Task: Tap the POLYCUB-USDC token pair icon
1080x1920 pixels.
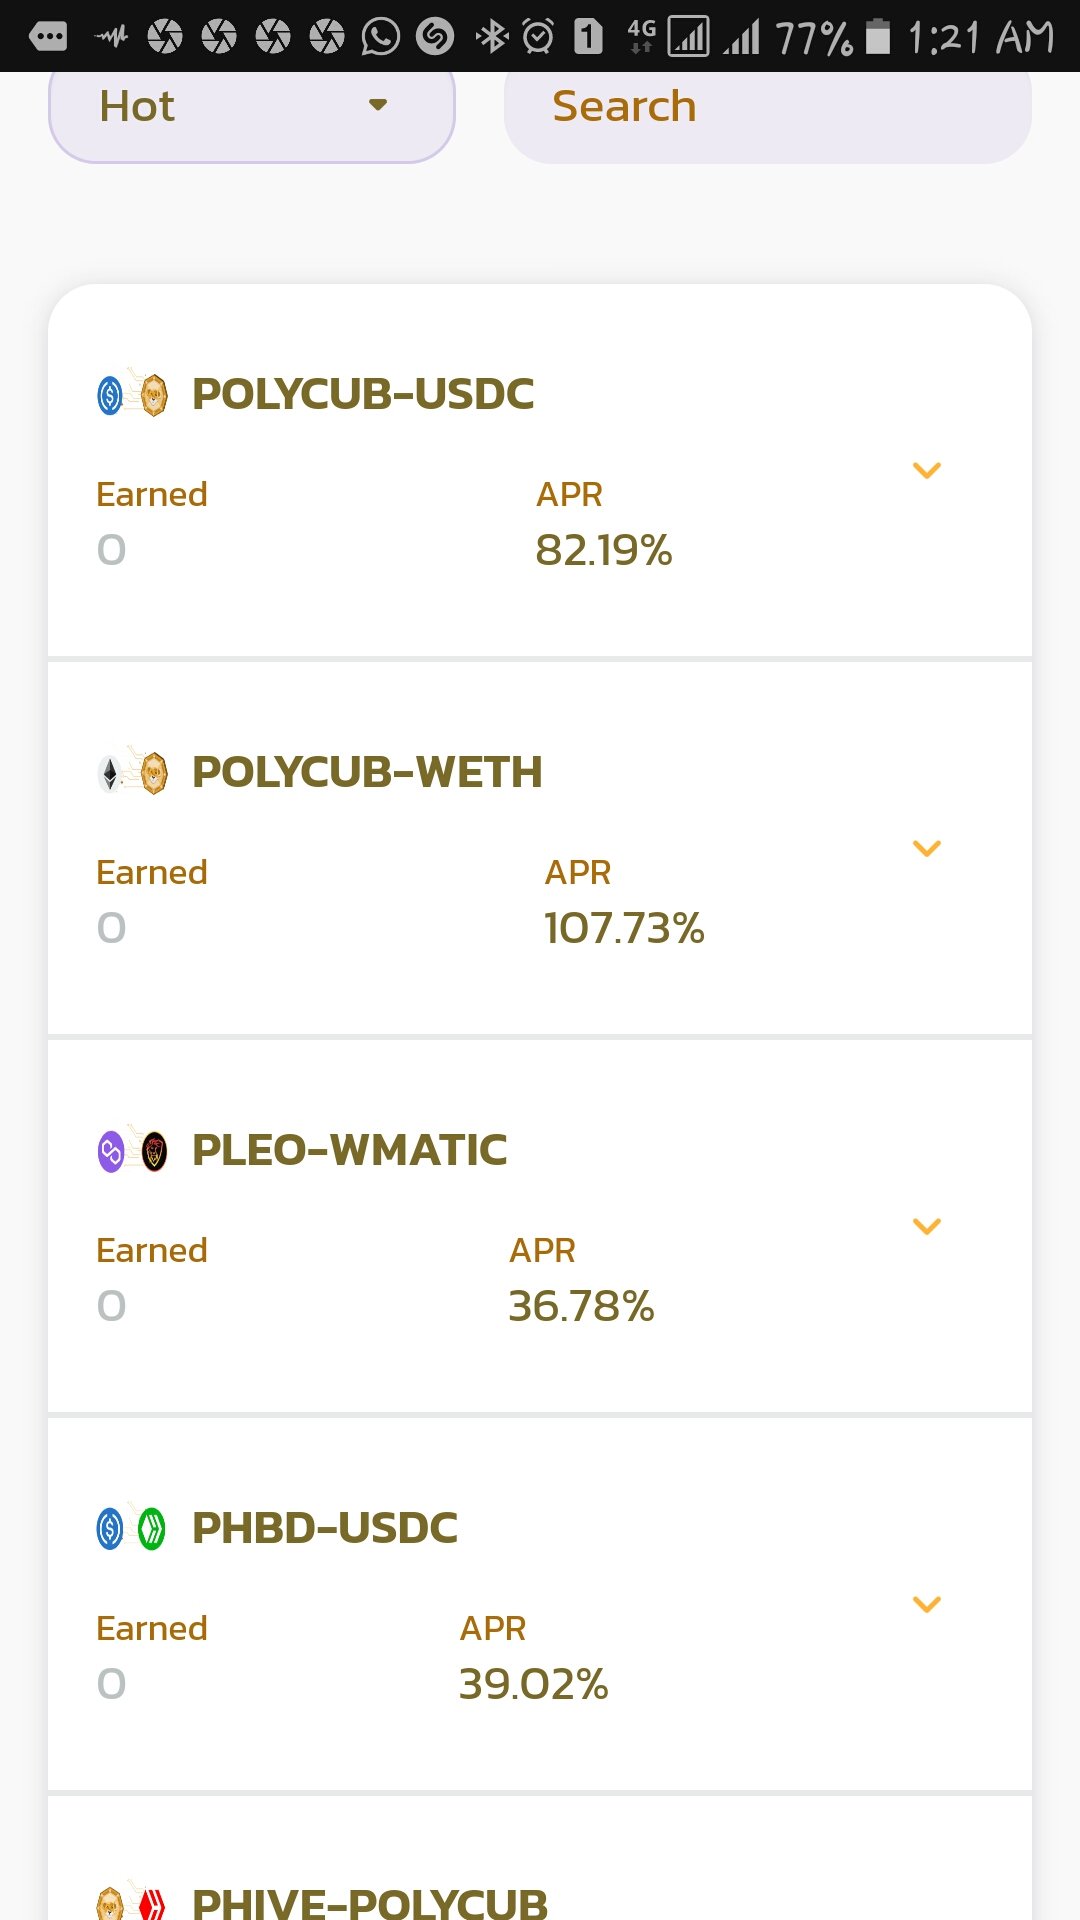Action: 132,395
